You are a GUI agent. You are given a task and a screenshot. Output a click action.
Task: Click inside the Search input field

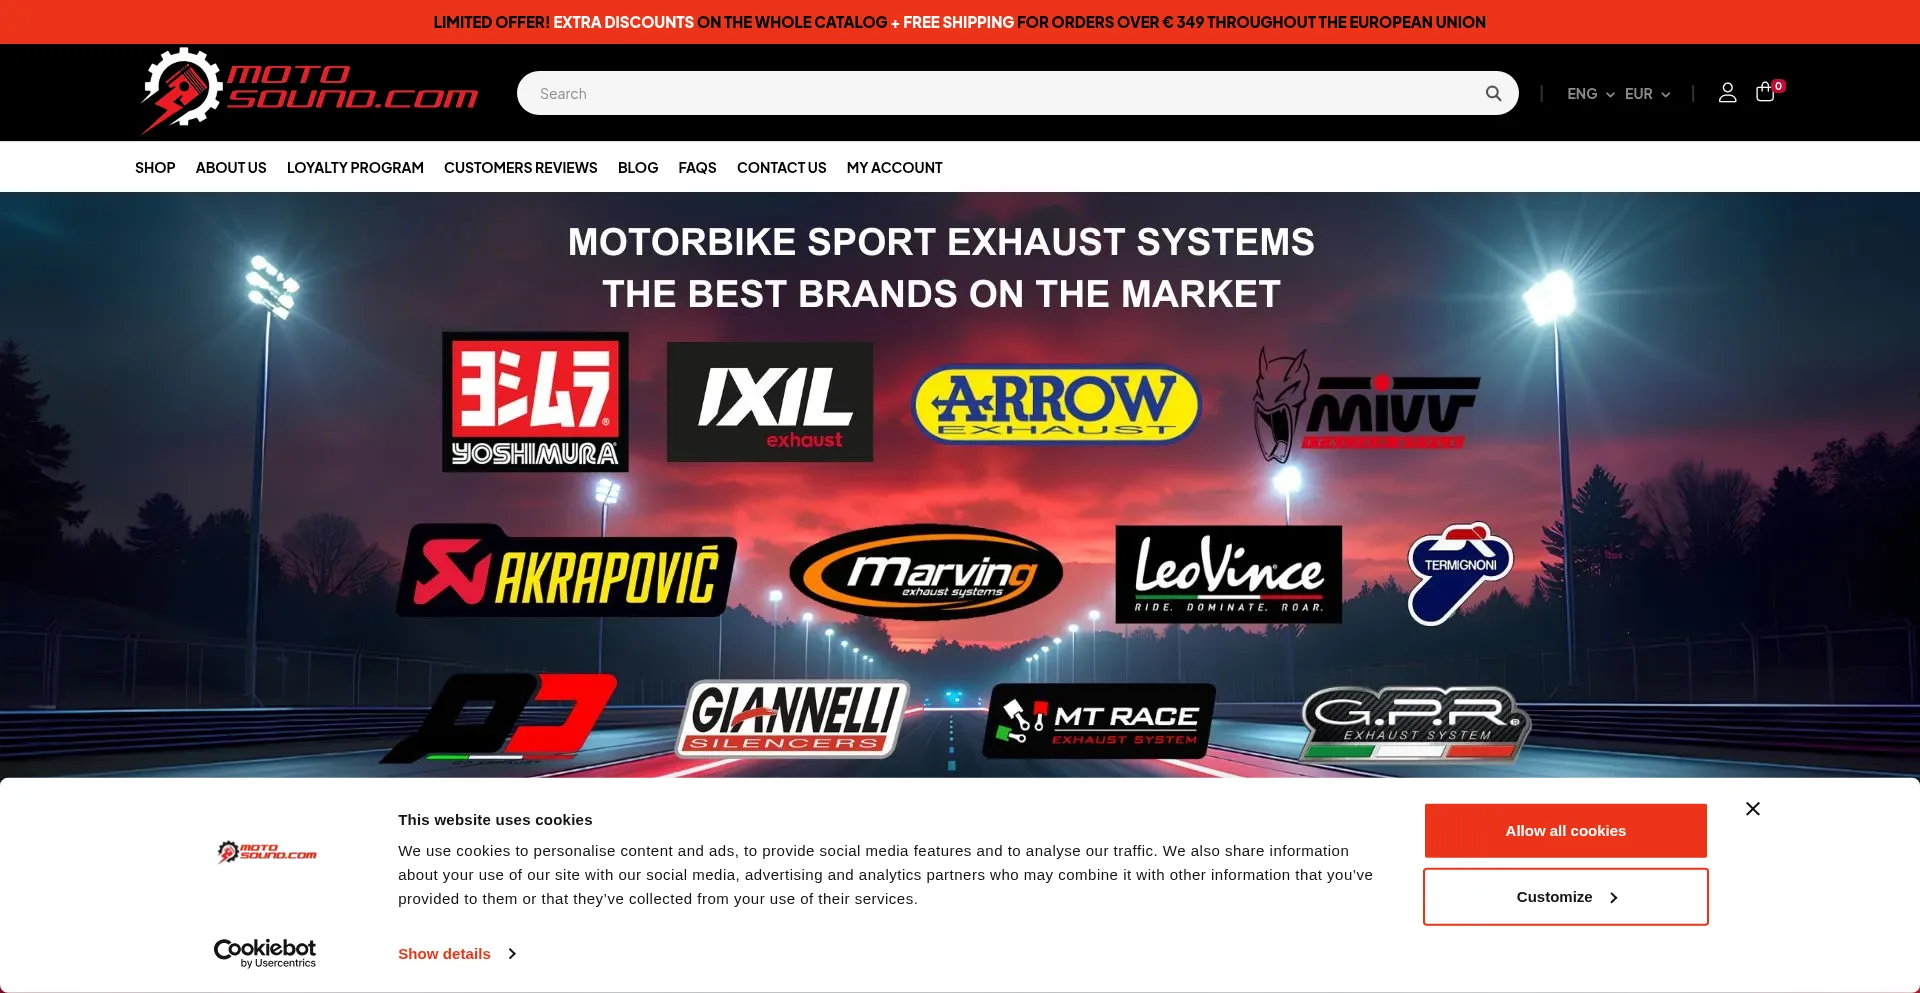coord(1000,92)
